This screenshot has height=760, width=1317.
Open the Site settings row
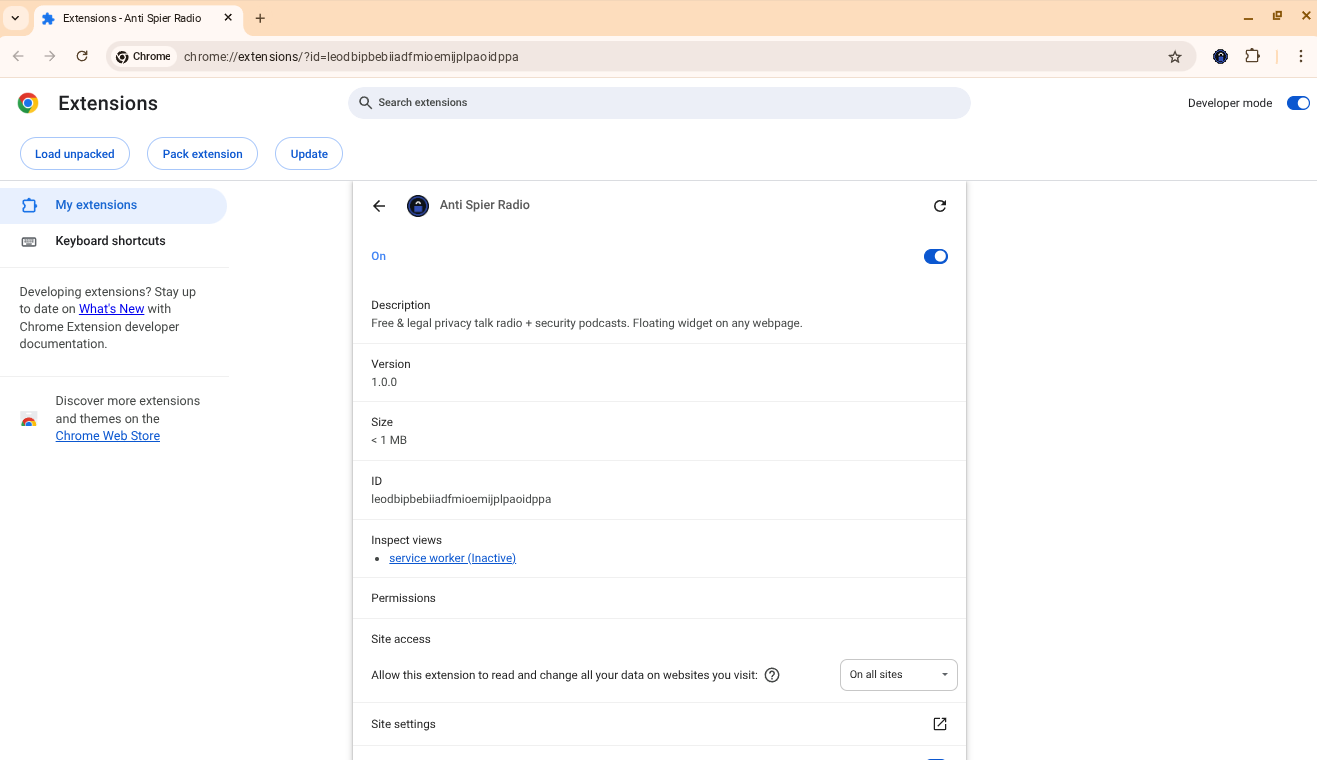tap(659, 724)
